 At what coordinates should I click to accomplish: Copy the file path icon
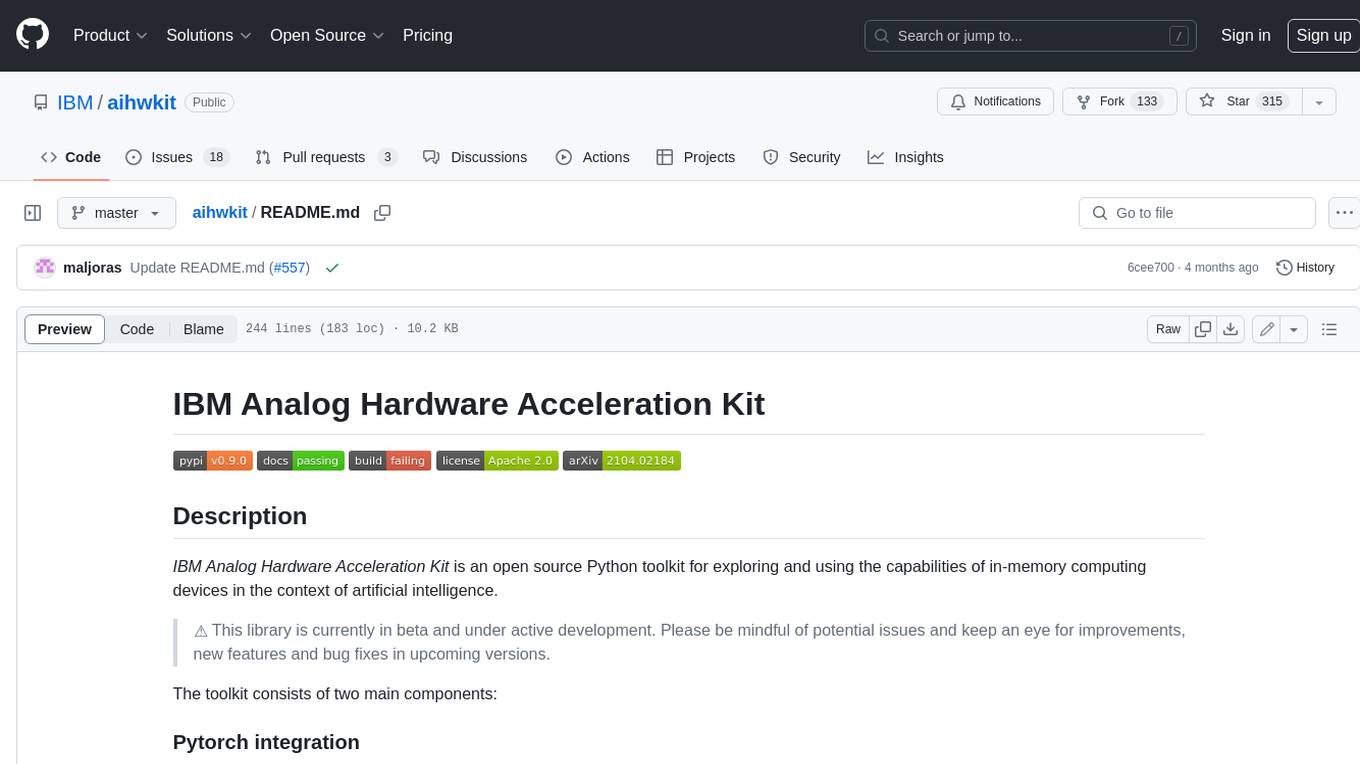point(382,213)
